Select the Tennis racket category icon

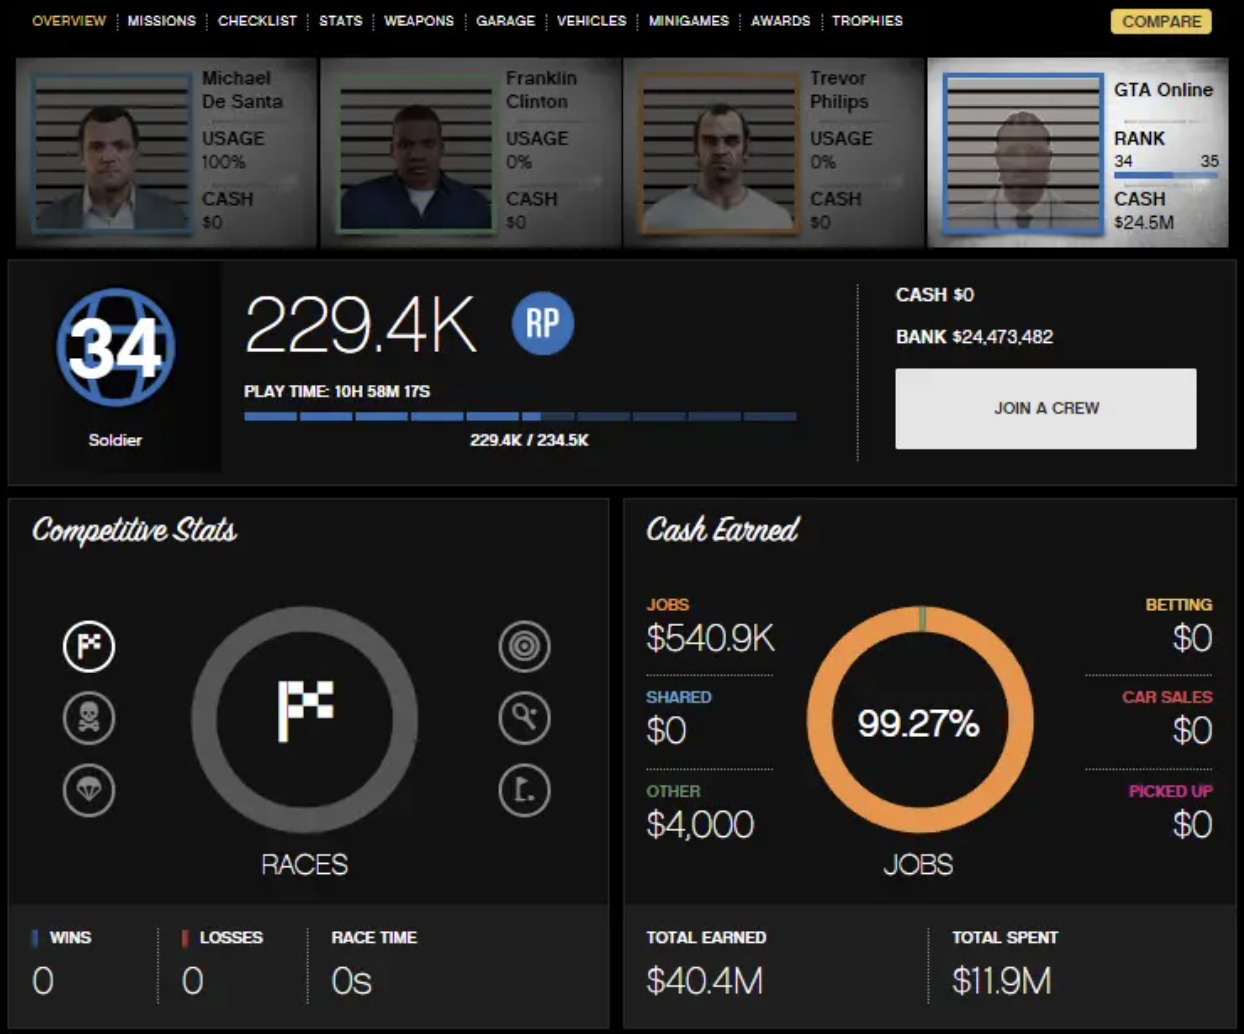click(x=524, y=718)
